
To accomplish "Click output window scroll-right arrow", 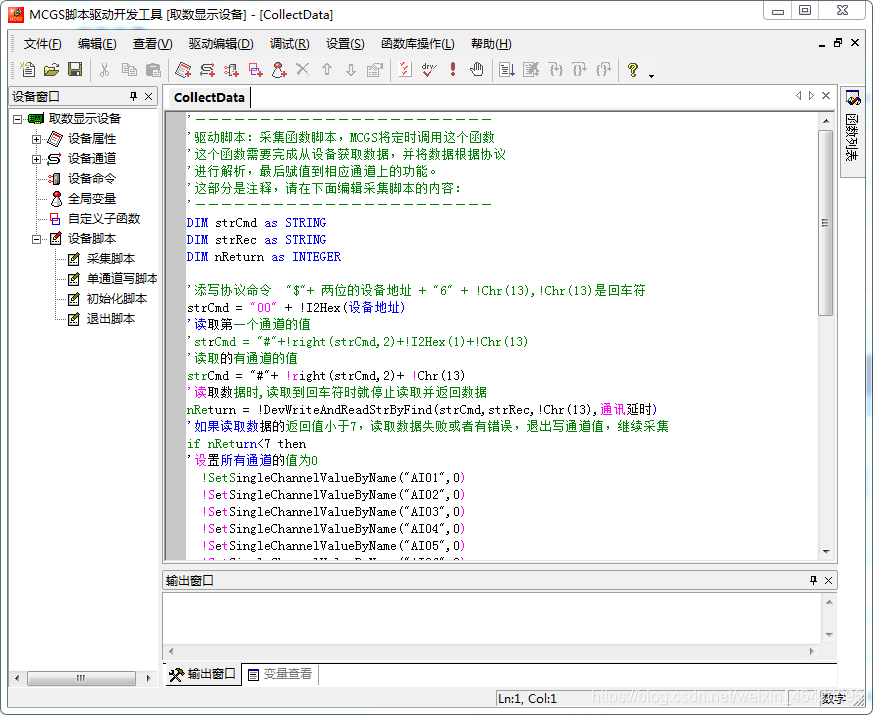I will 812,651.
